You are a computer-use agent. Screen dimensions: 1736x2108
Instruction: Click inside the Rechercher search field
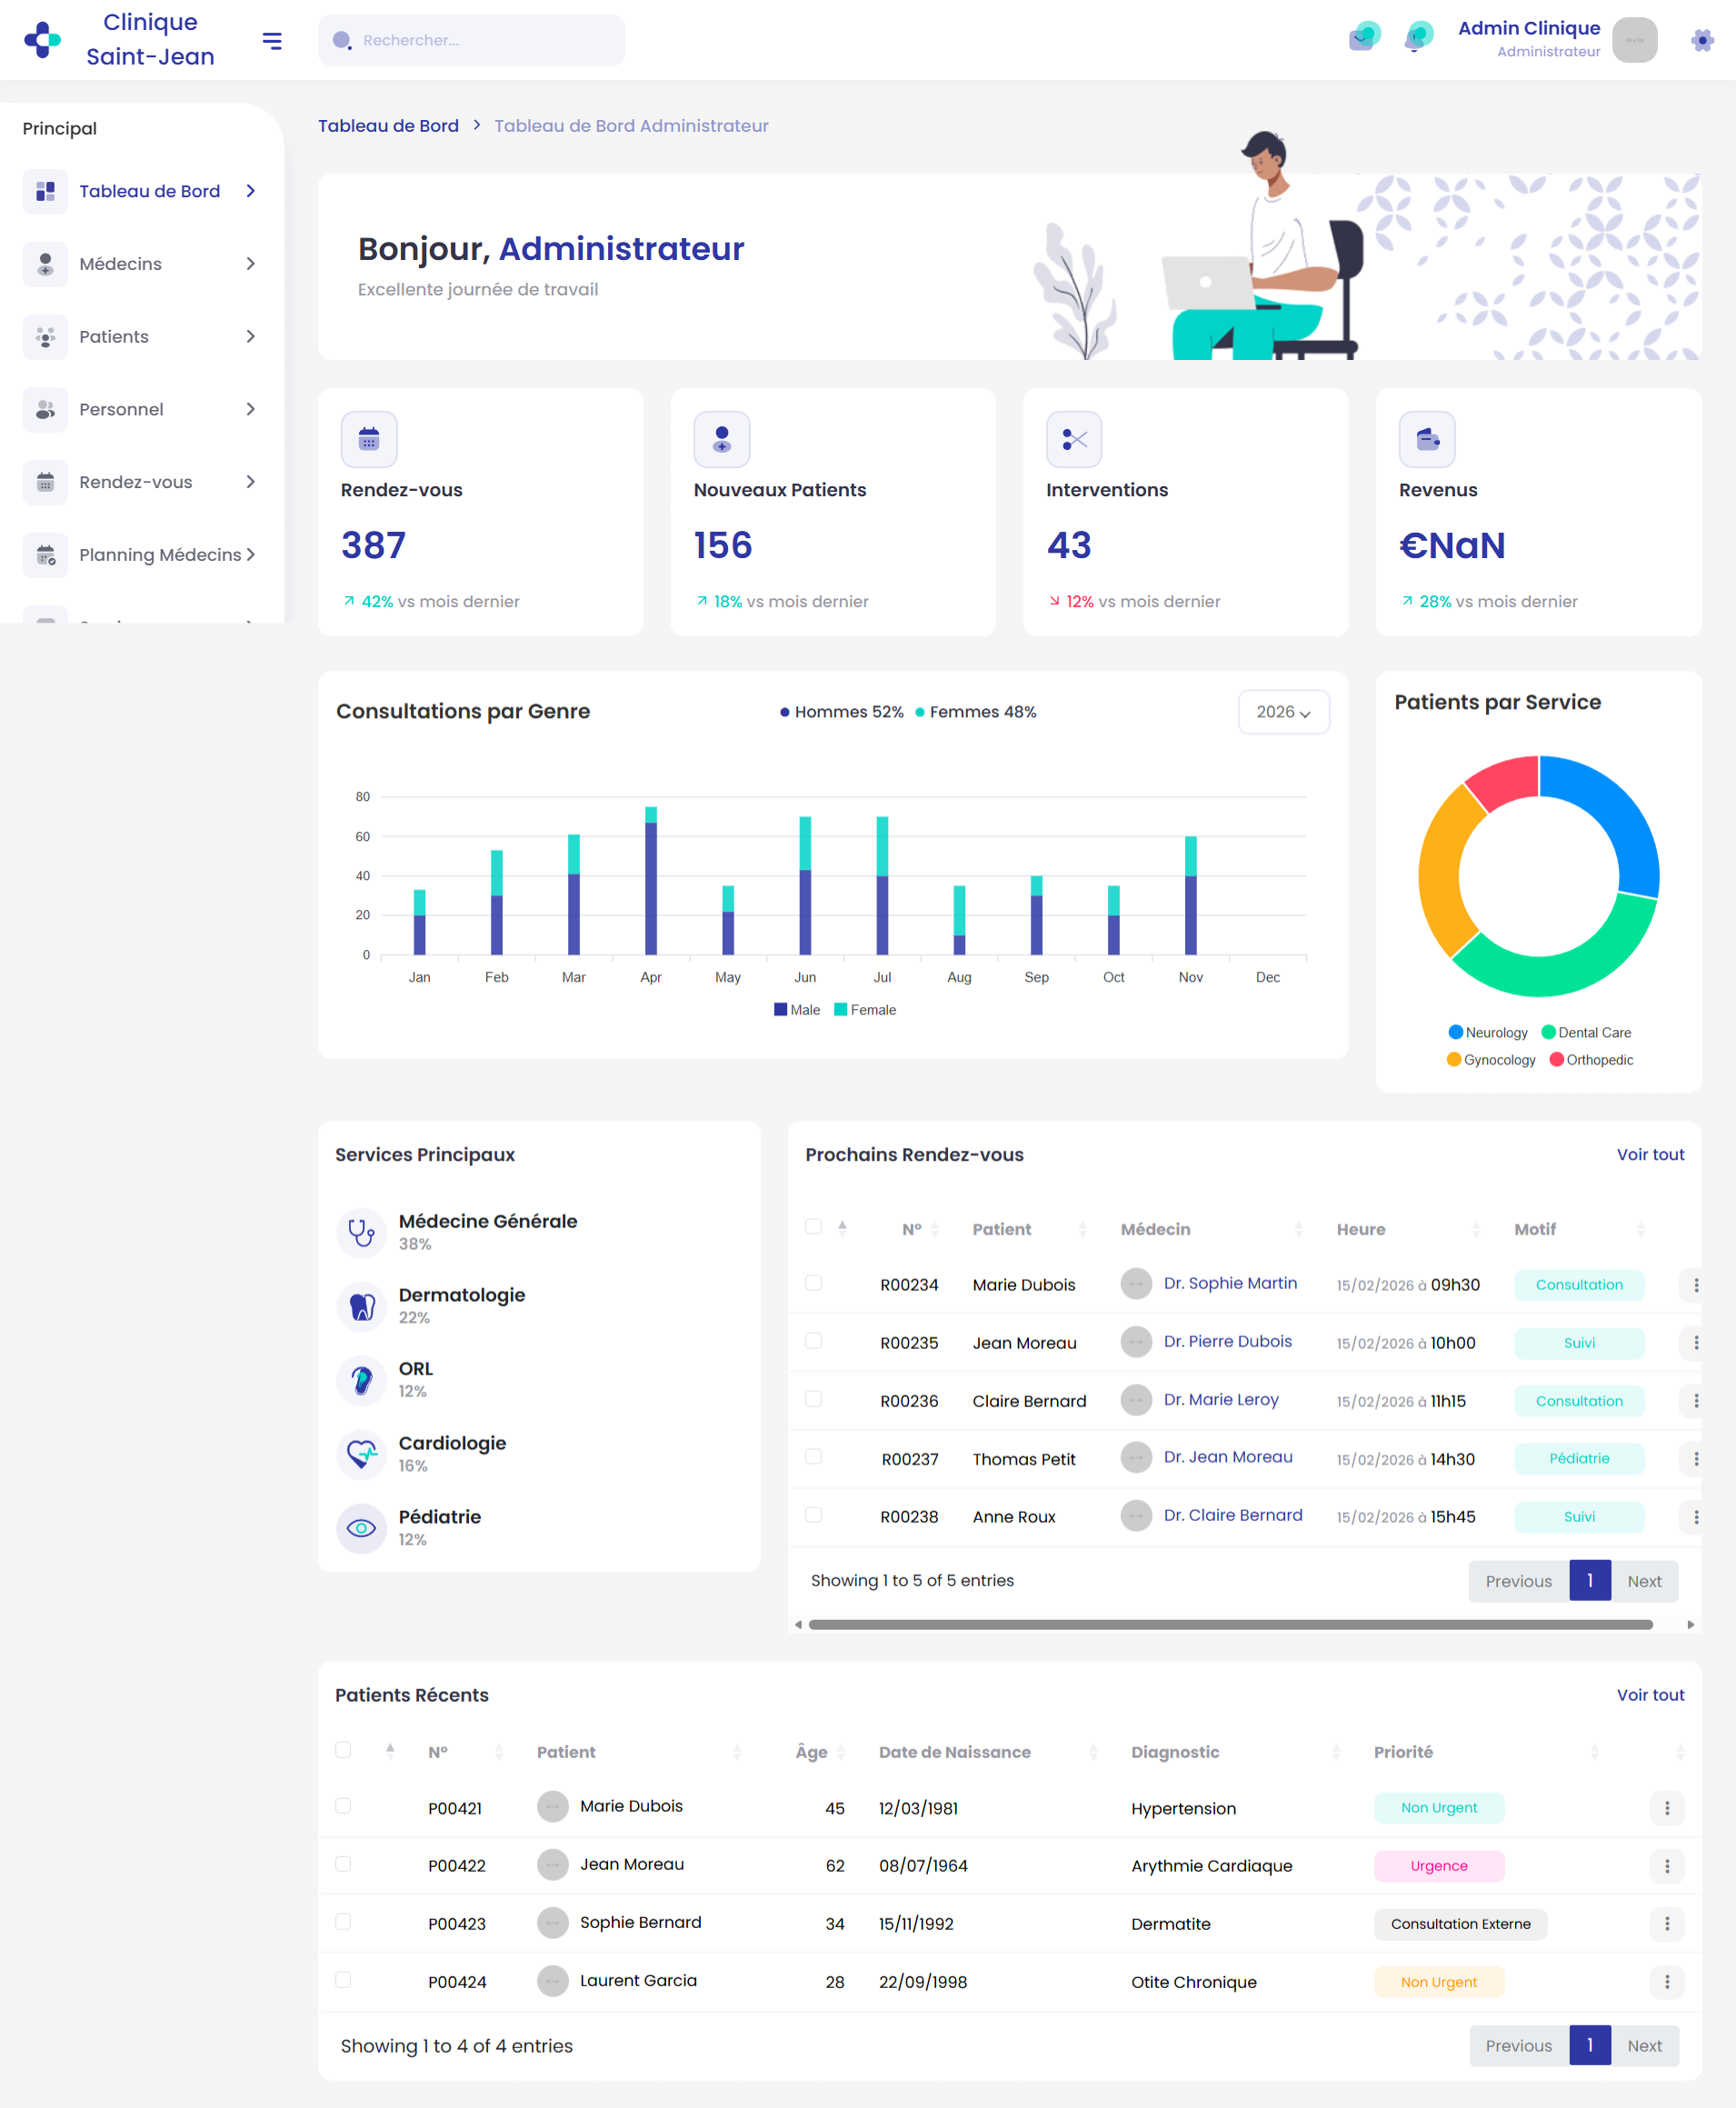pyautogui.click(x=470, y=40)
